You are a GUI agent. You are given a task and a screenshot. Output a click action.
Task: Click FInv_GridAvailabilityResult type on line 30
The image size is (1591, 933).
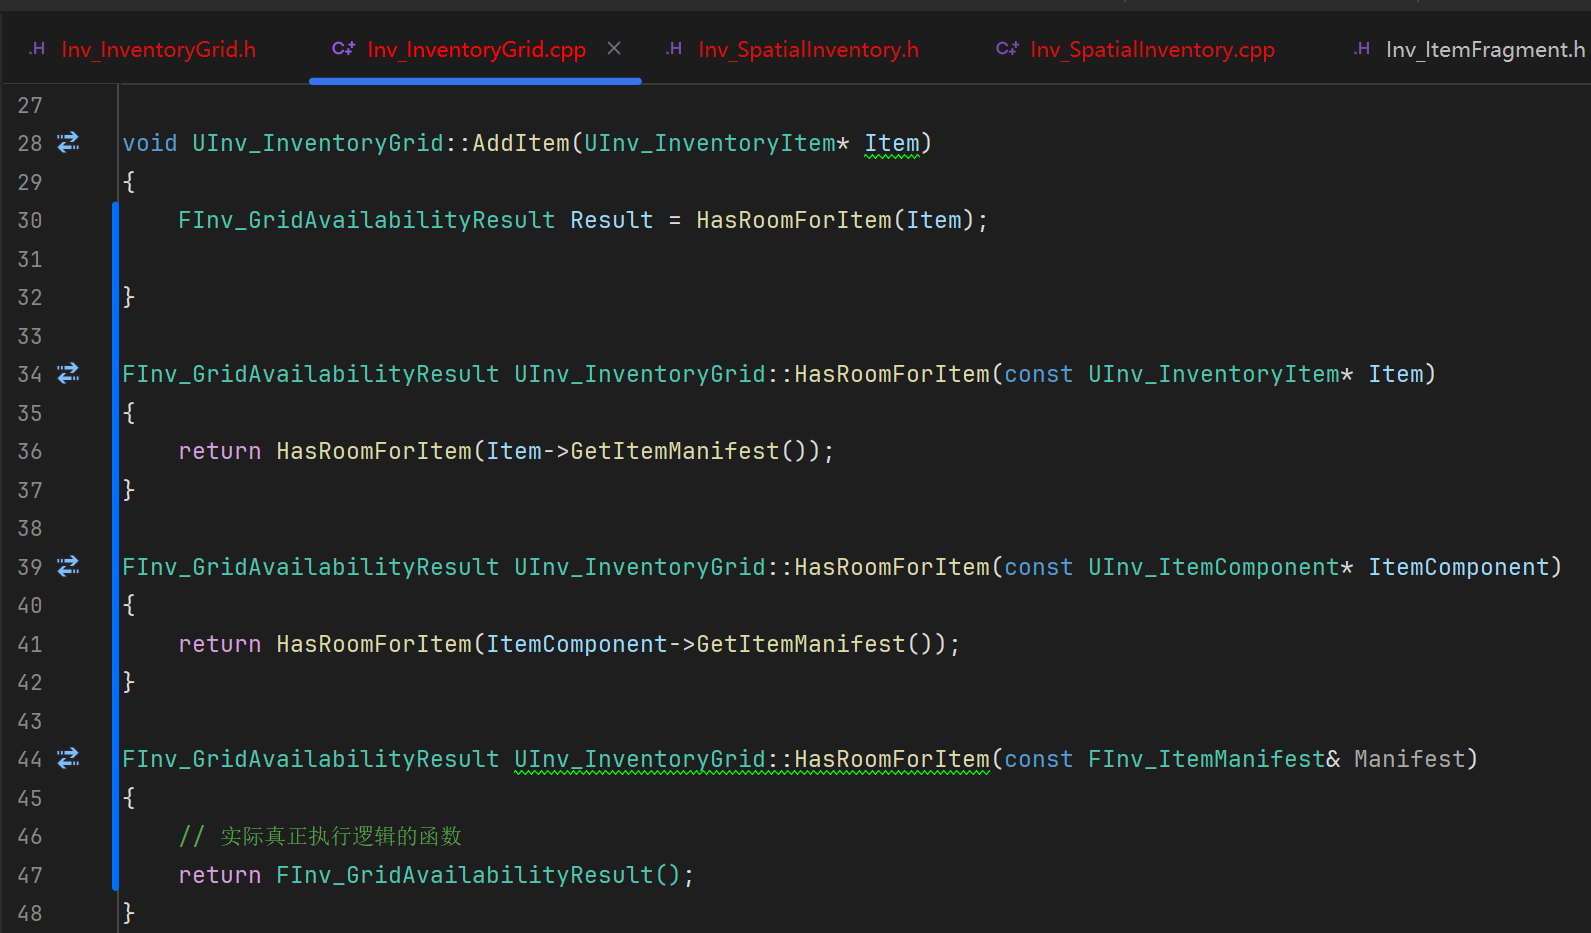click(367, 220)
